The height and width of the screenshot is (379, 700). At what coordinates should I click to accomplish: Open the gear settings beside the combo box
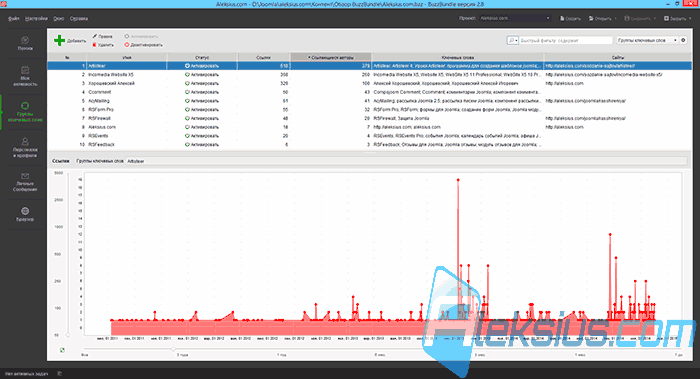[683, 40]
